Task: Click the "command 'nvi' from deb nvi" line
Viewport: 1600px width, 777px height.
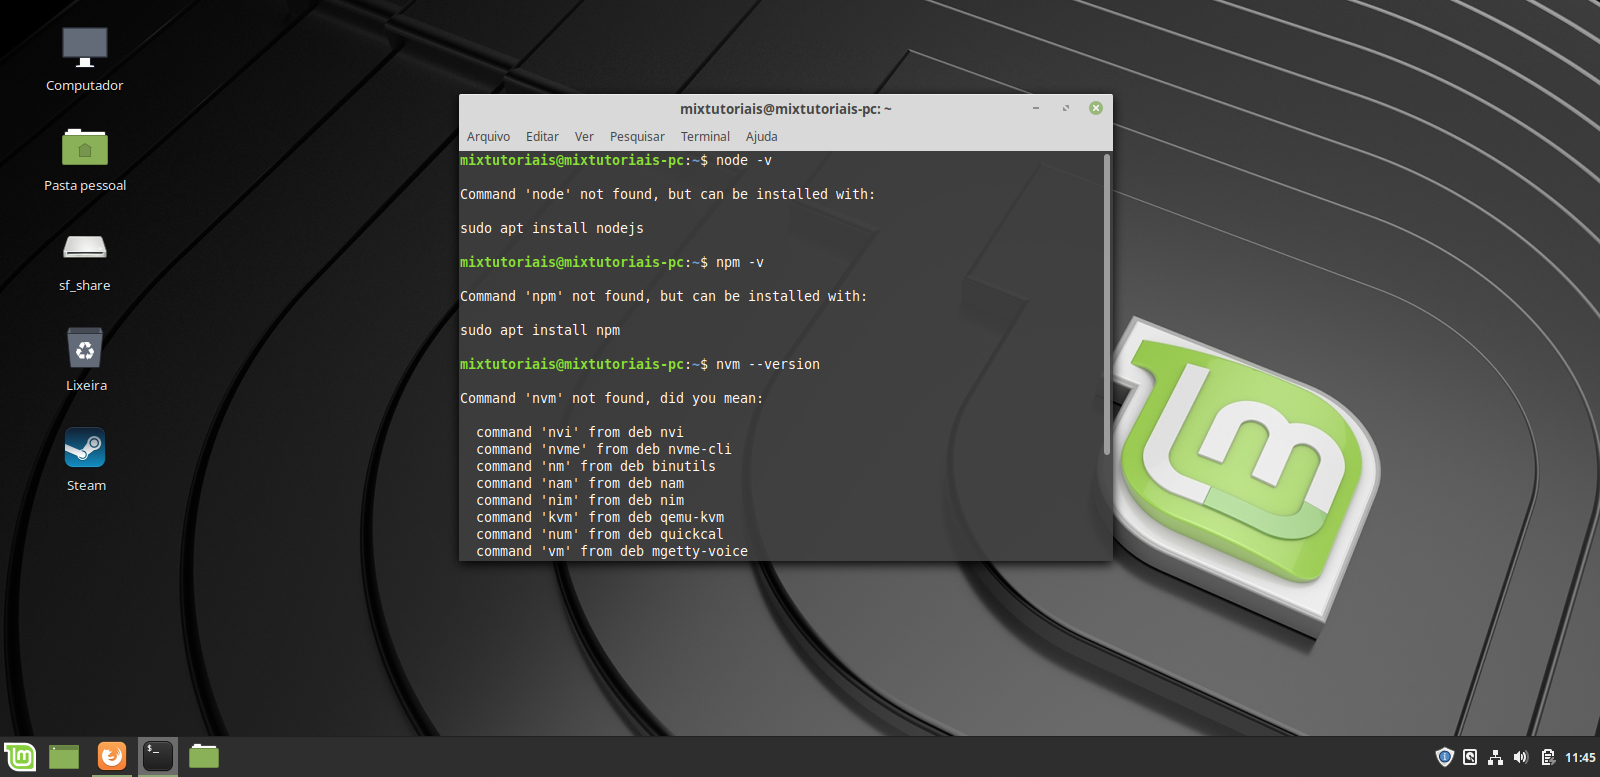Action: click(x=580, y=432)
